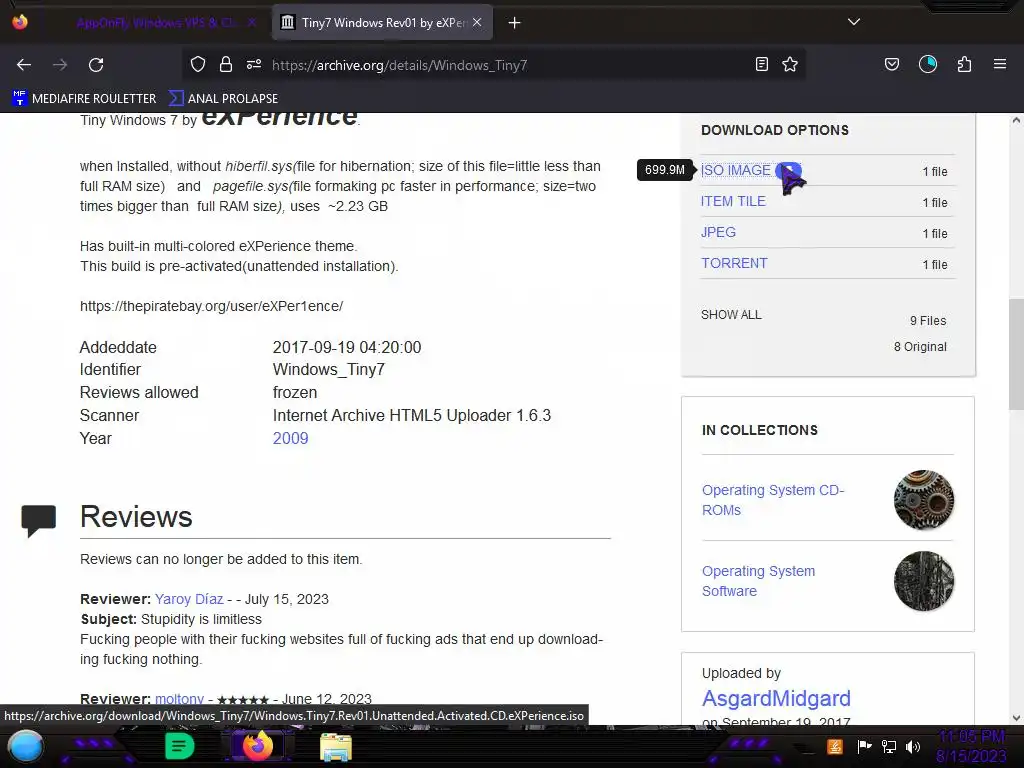Image resolution: width=1024 pixels, height=768 pixels.
Task: Click SHOW ALL download files
Action: [731, 315]
